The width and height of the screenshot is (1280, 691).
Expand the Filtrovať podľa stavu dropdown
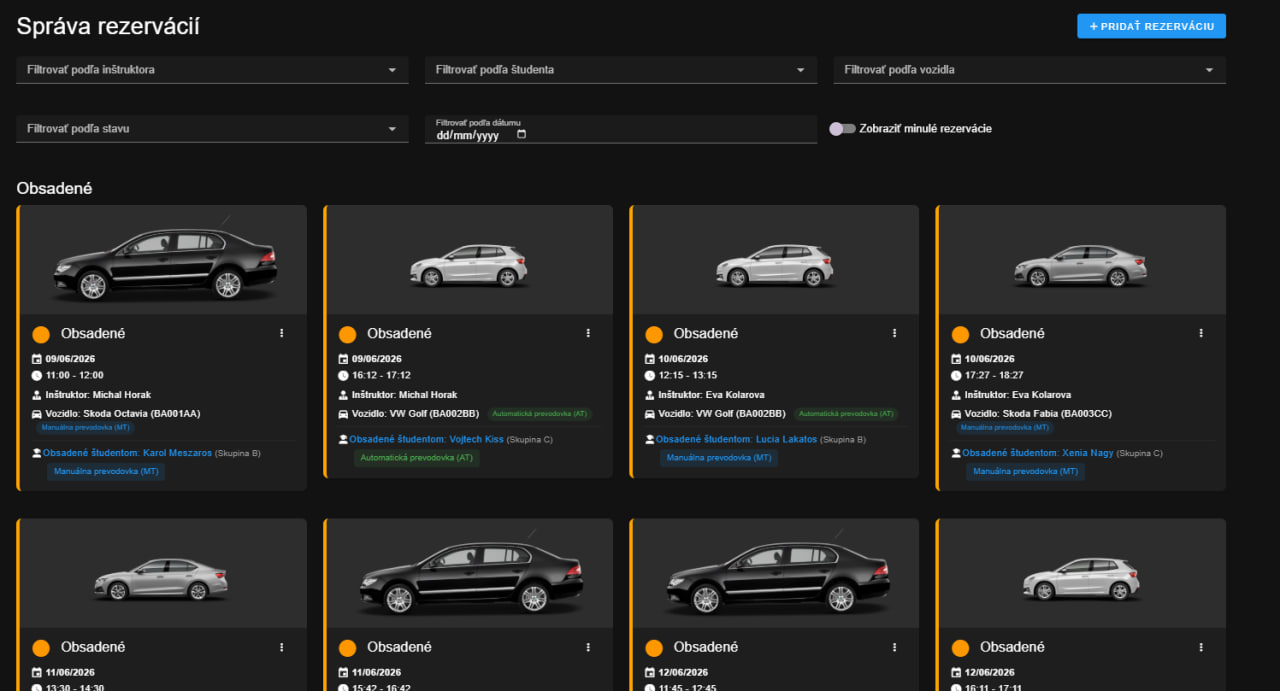pyautogui.click(x=212, y=129)
